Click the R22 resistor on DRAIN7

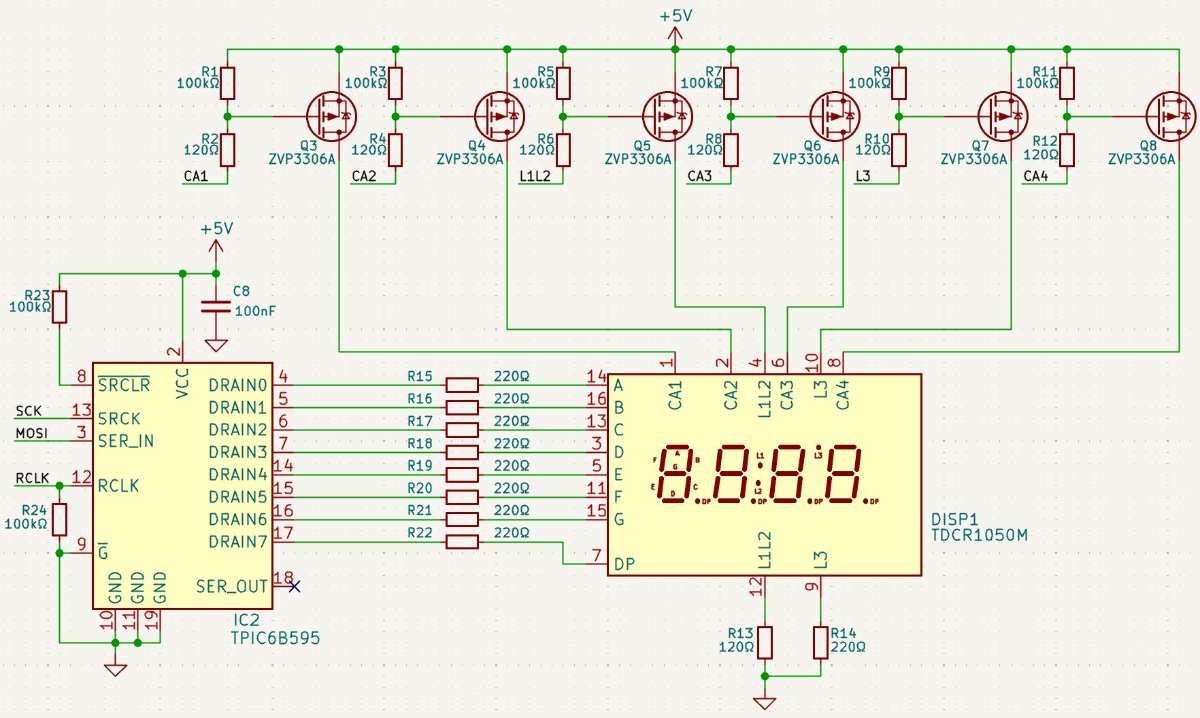pos(462,542)
